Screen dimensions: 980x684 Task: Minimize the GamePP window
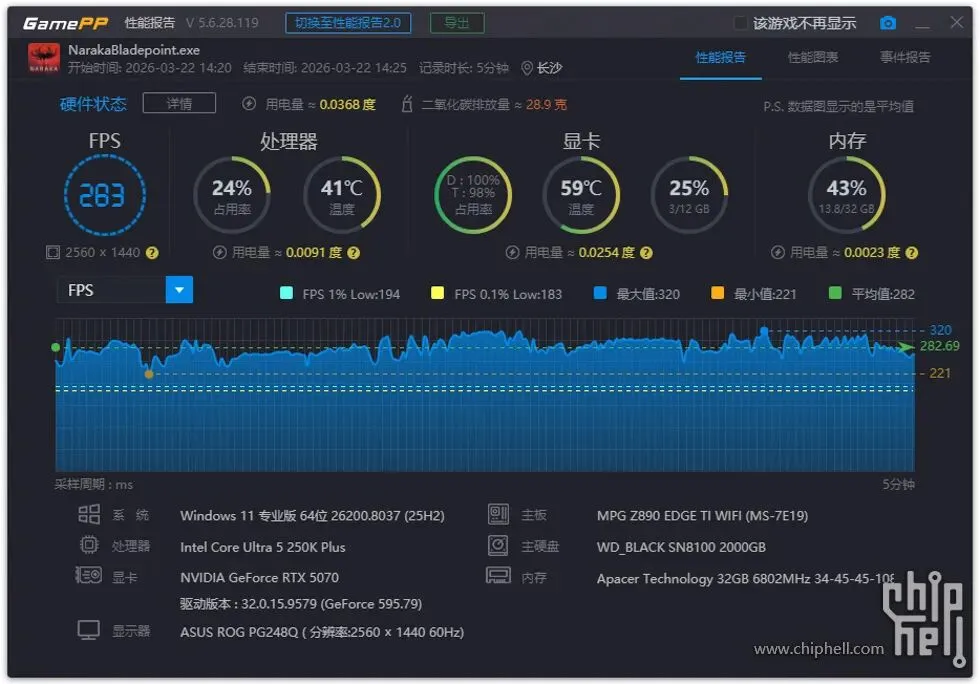point(922,25)
